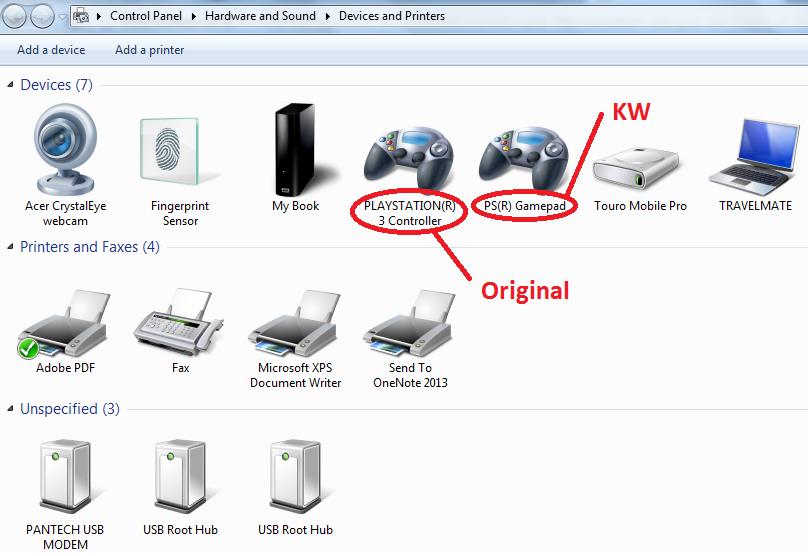Screen dimensions: 808x556
Task: Click the Unspecified (3) heading text
Action: (70, 409)
